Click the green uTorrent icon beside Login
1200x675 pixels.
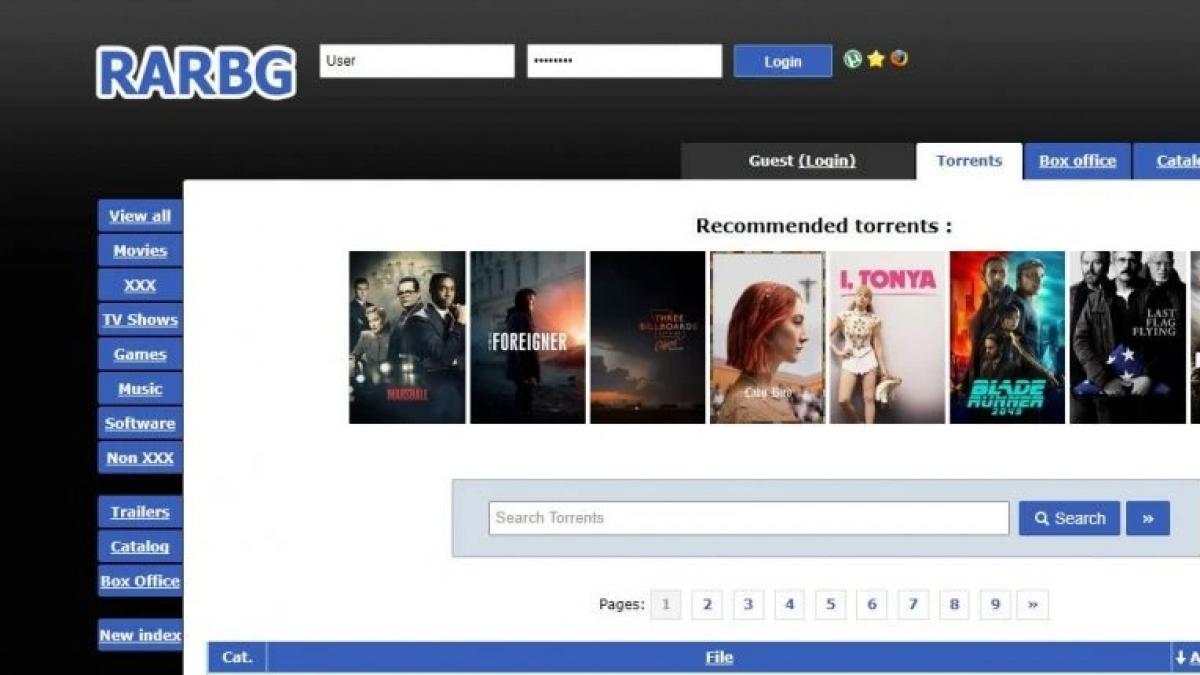click(852, 59)
